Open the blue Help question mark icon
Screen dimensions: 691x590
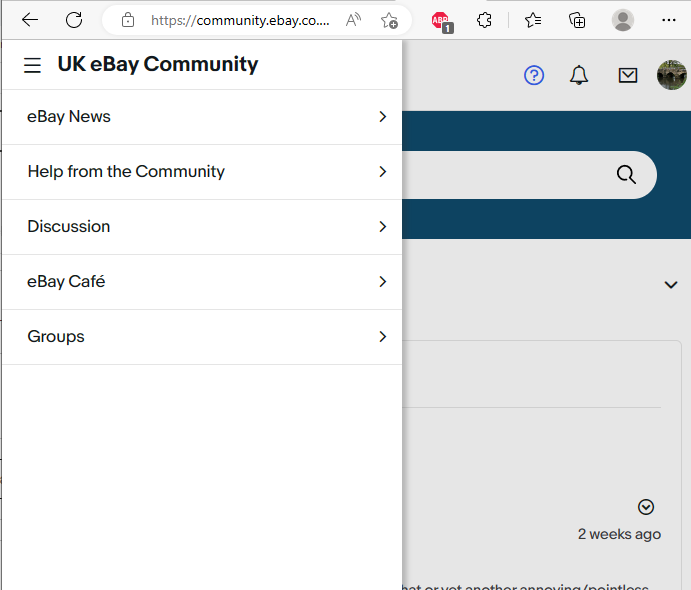pos(534,75)
